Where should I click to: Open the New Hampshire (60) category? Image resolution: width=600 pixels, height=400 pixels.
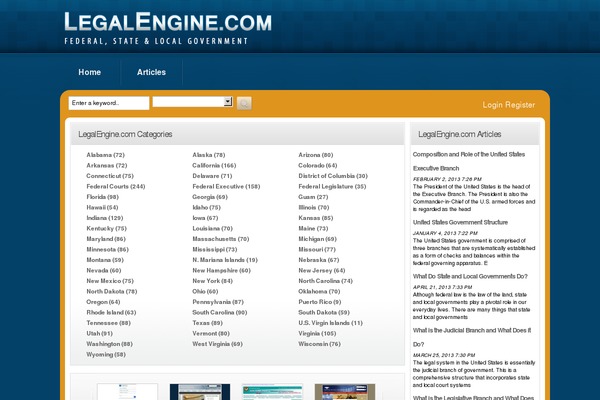pyautogui.click(x=222, y=271)
